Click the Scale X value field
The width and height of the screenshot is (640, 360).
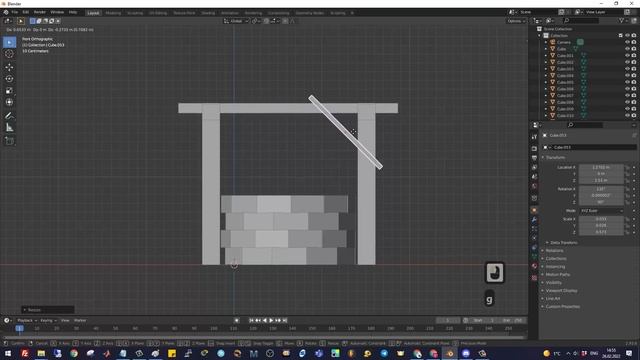[x=601, y=219]
